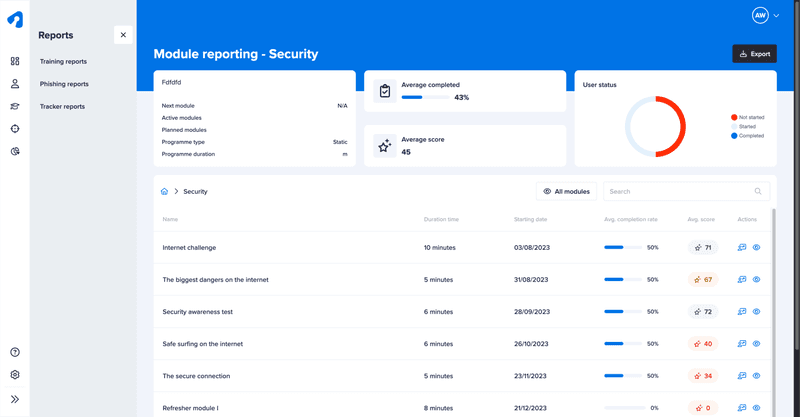The image size is (800, 417).
Task: Click the home icon in breadcrumb
Action: pos(164,191)
